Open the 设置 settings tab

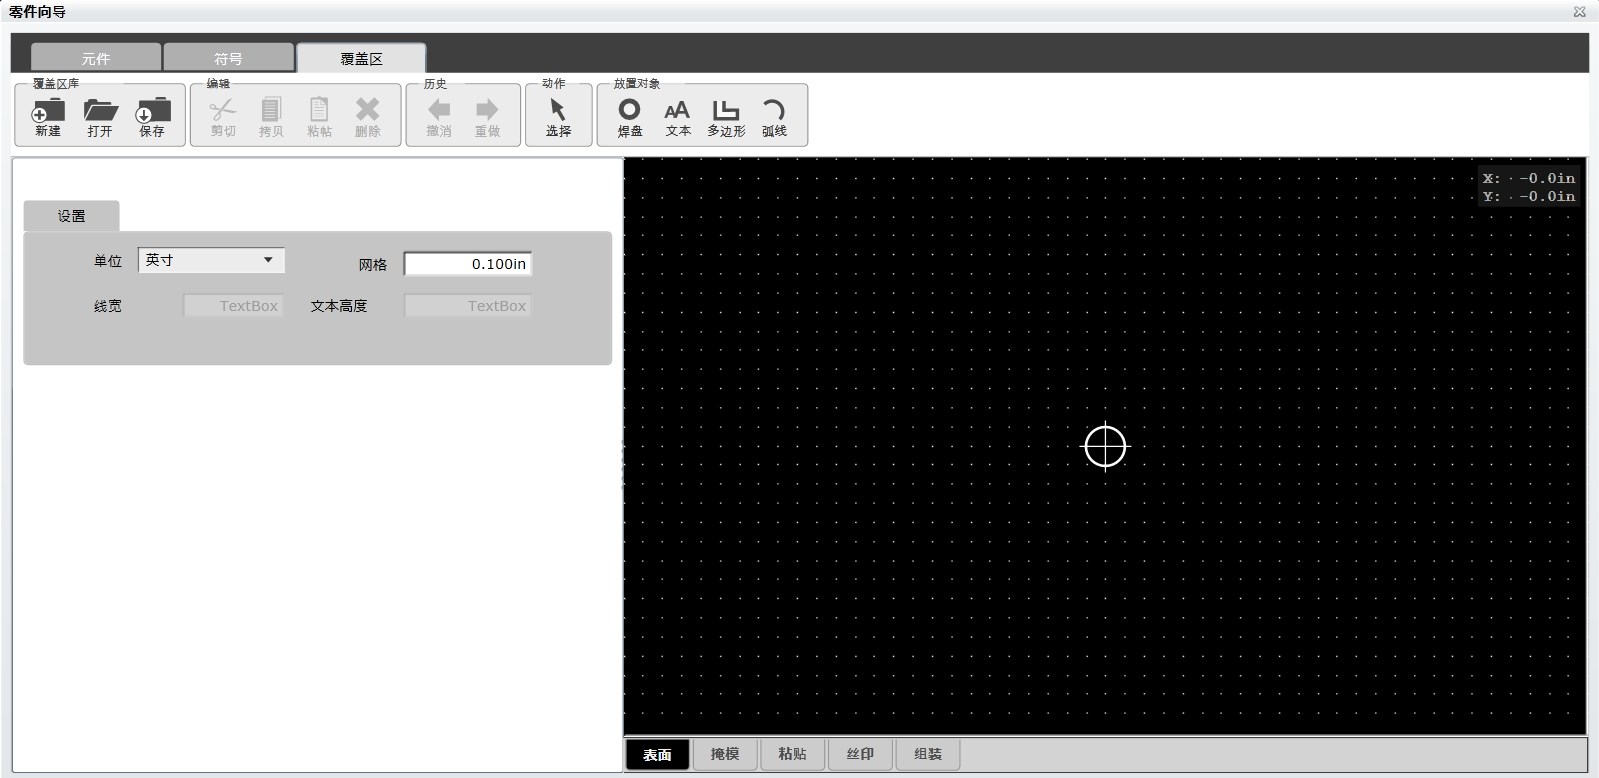click(71, 216)
